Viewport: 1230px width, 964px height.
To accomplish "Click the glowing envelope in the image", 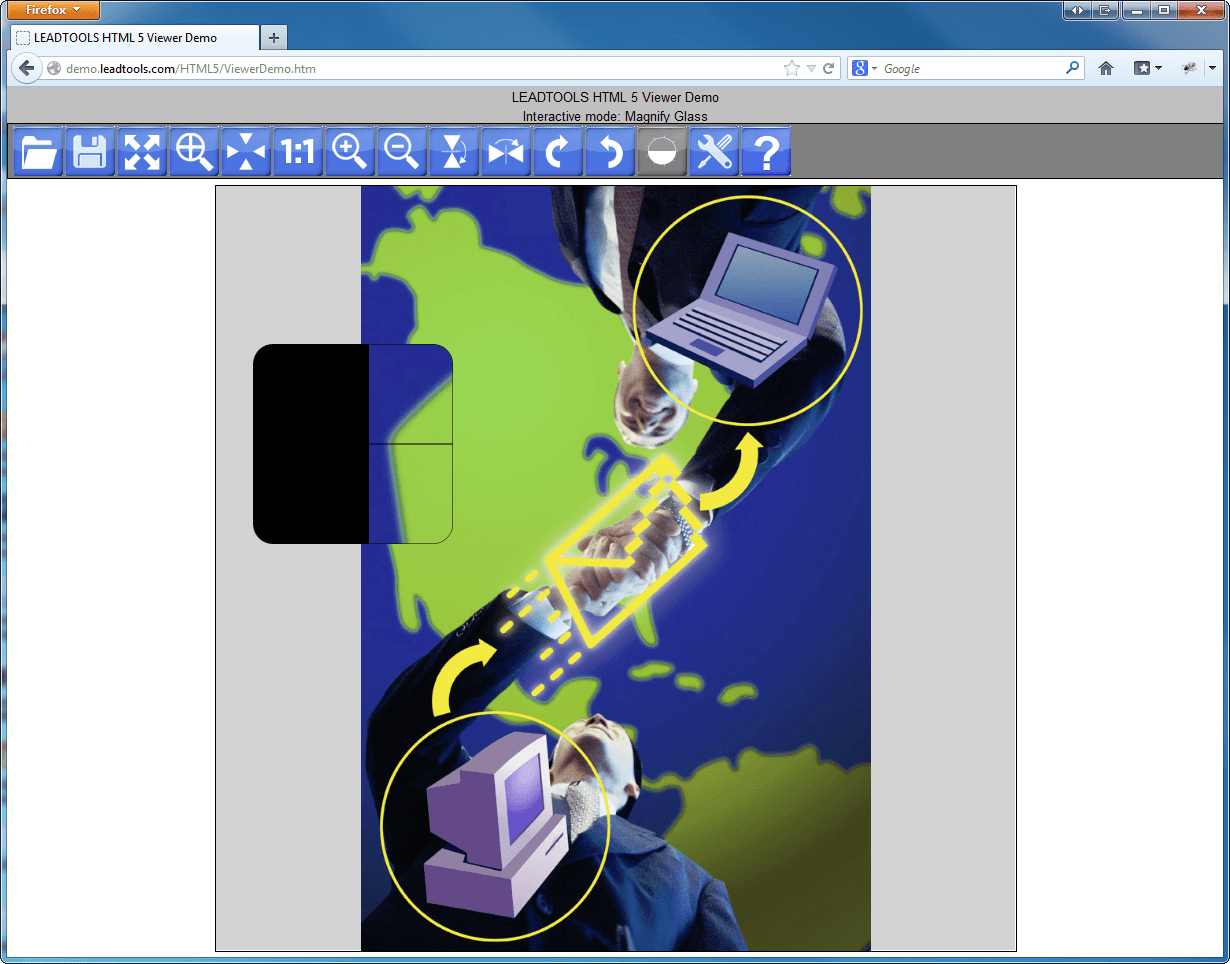I will click(x=625, y=550).
